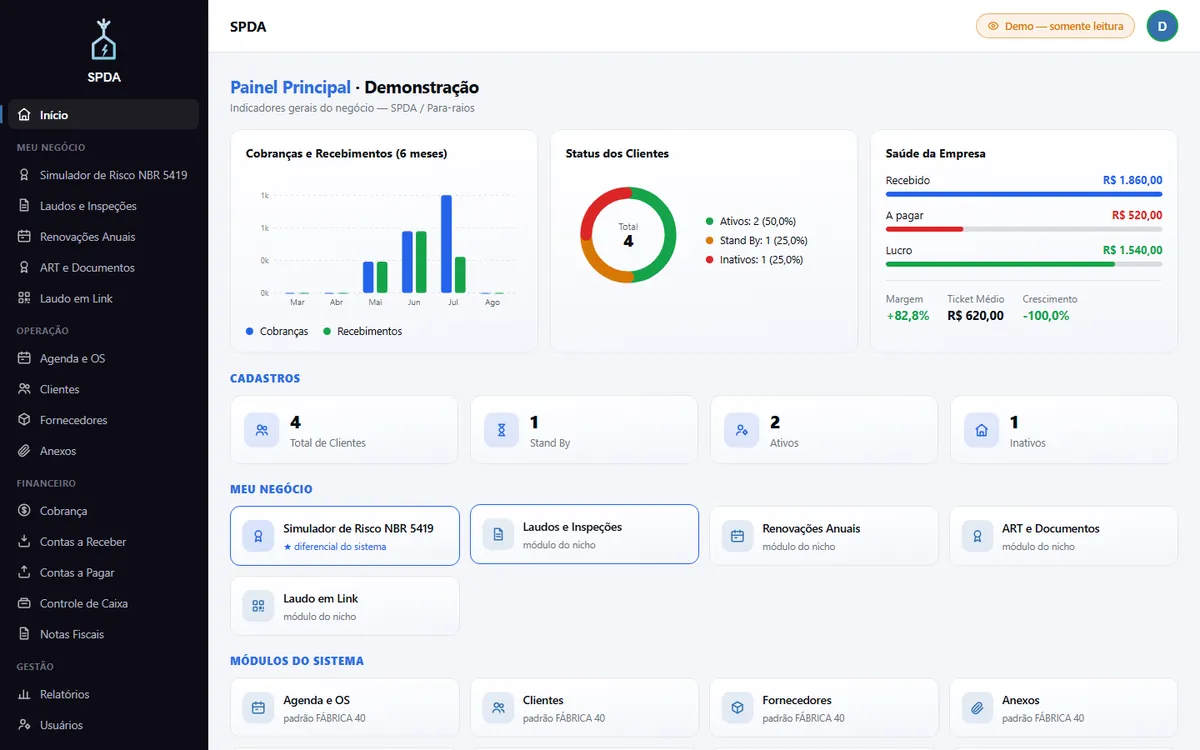Select Renovações Anuais sidebar item
Viewport: 1200px width, 750px height.
104,237
